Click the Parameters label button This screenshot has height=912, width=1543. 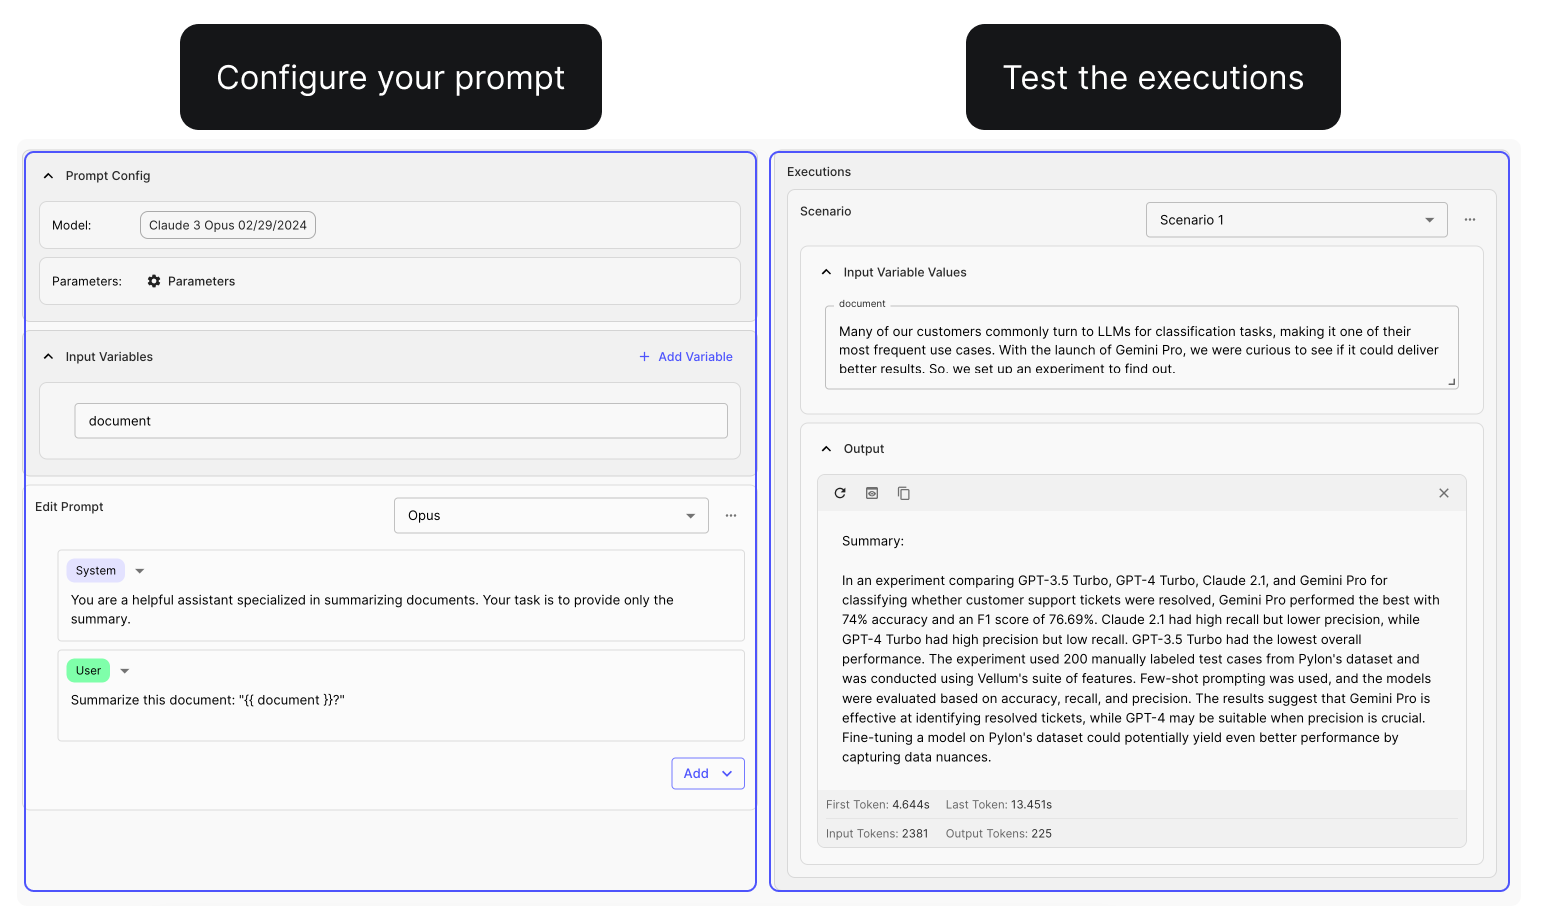tap(201, 281)
